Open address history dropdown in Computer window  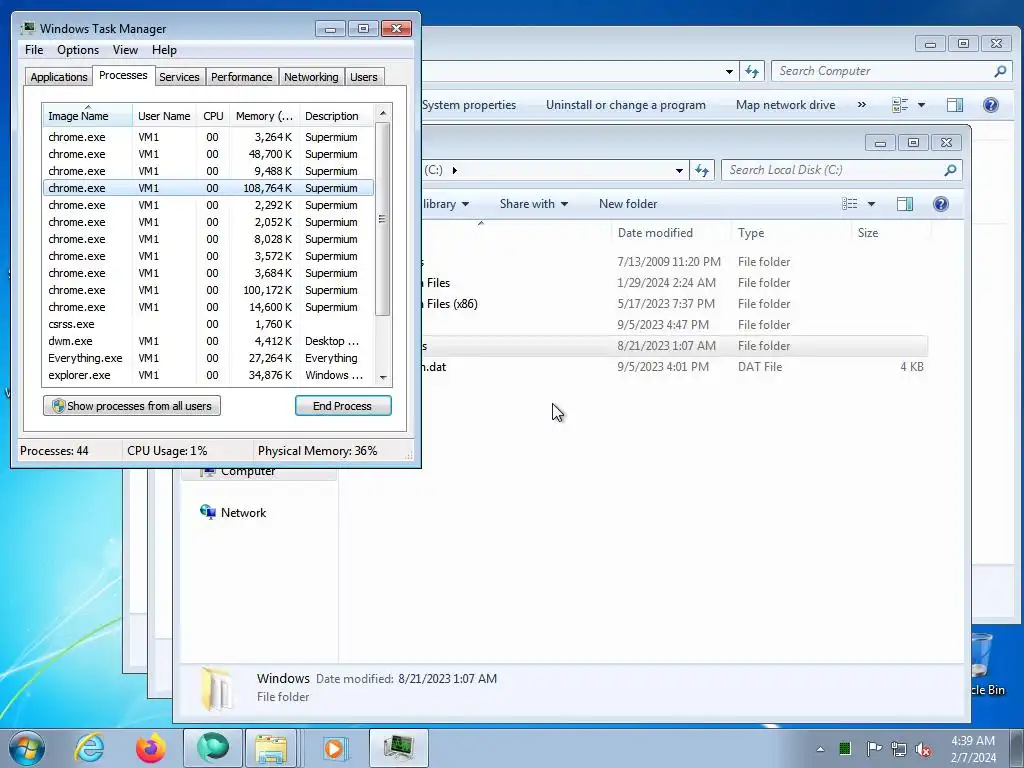(729, 71)
